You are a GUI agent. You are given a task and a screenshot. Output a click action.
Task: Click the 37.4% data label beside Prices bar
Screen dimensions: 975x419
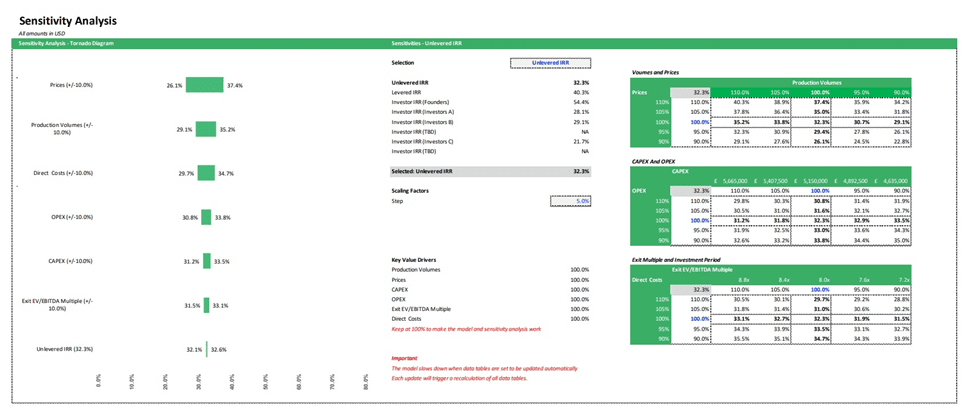(234, 86)
